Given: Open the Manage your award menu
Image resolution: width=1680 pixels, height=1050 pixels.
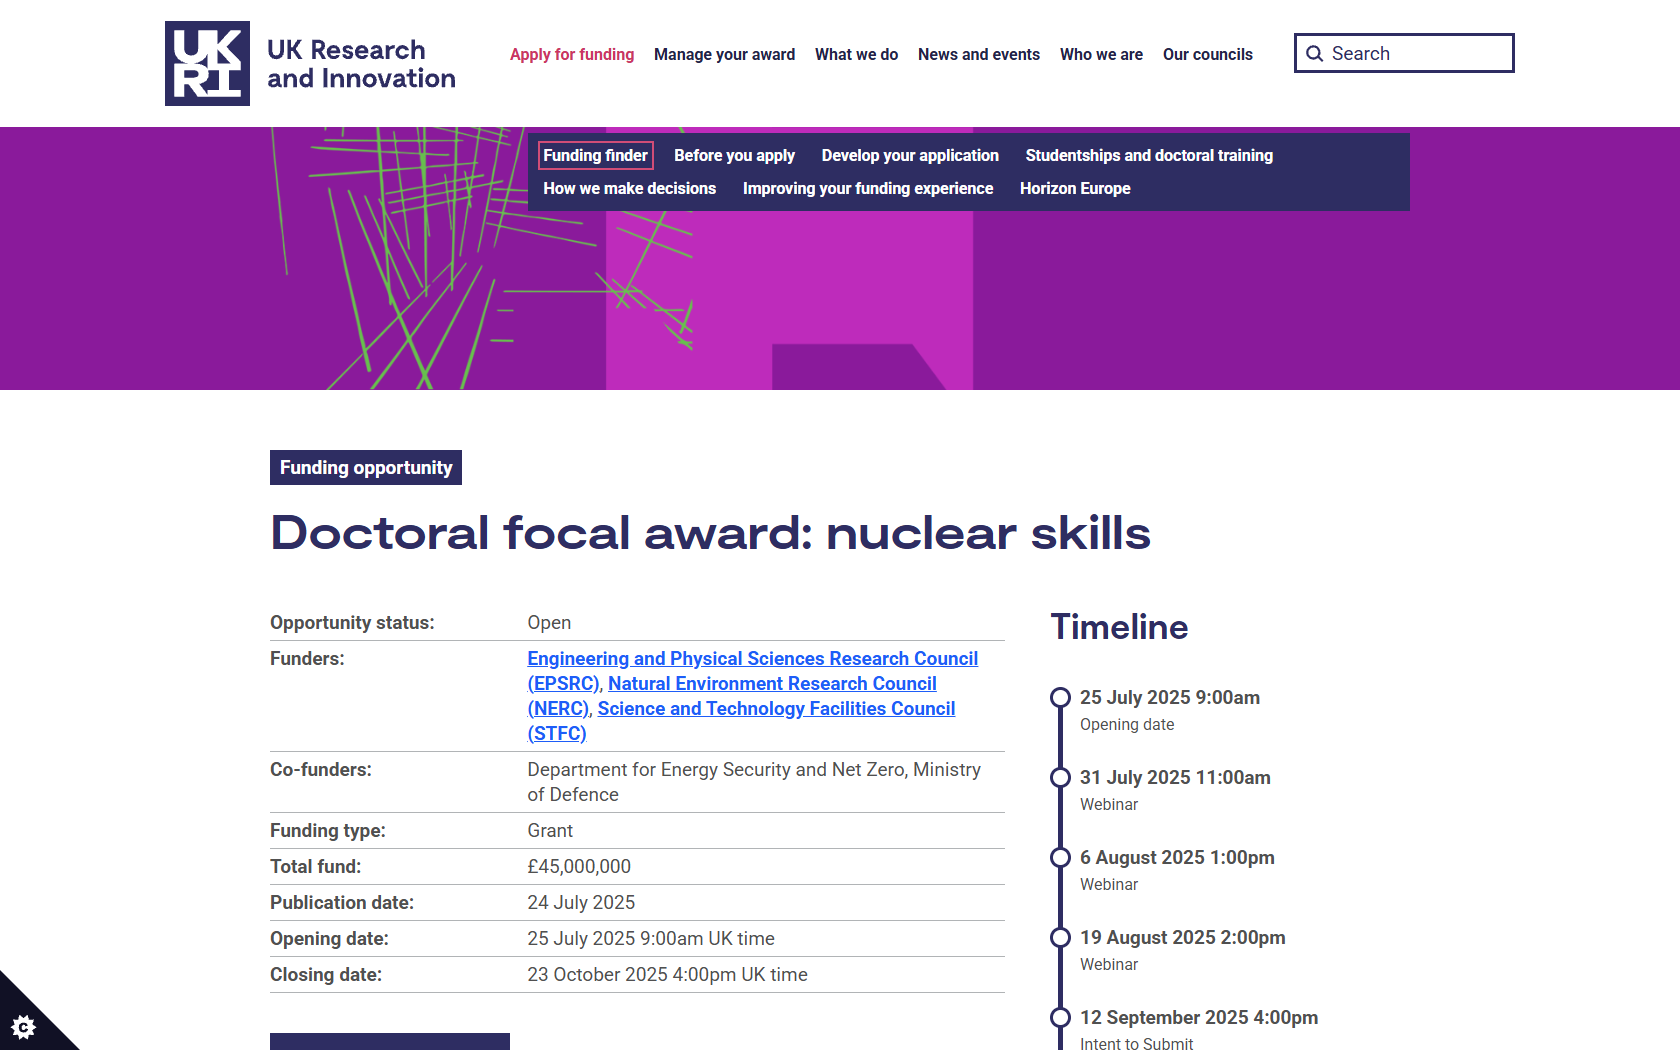Looking at the screenshot, I should coord(724,54).
